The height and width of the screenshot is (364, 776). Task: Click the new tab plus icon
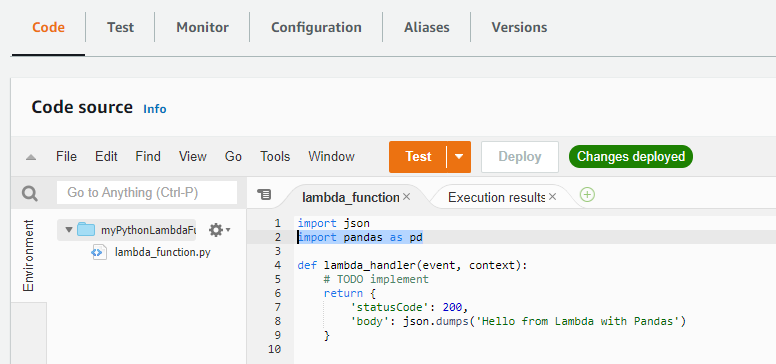tap(587, 195)
